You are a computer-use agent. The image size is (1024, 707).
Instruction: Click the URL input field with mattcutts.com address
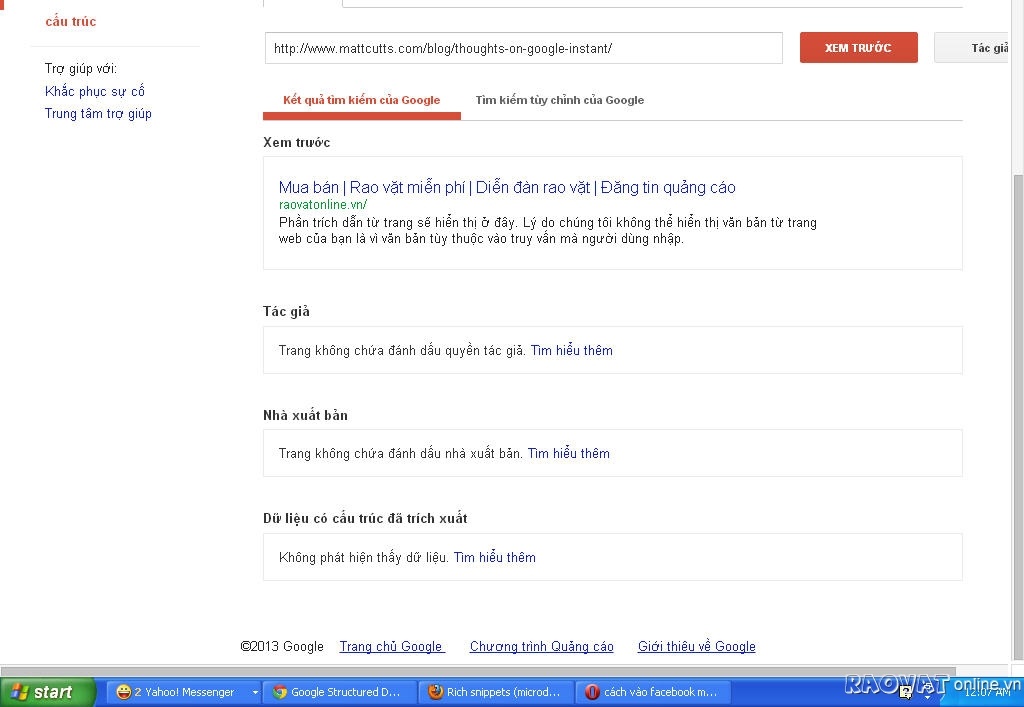[524, 48]
